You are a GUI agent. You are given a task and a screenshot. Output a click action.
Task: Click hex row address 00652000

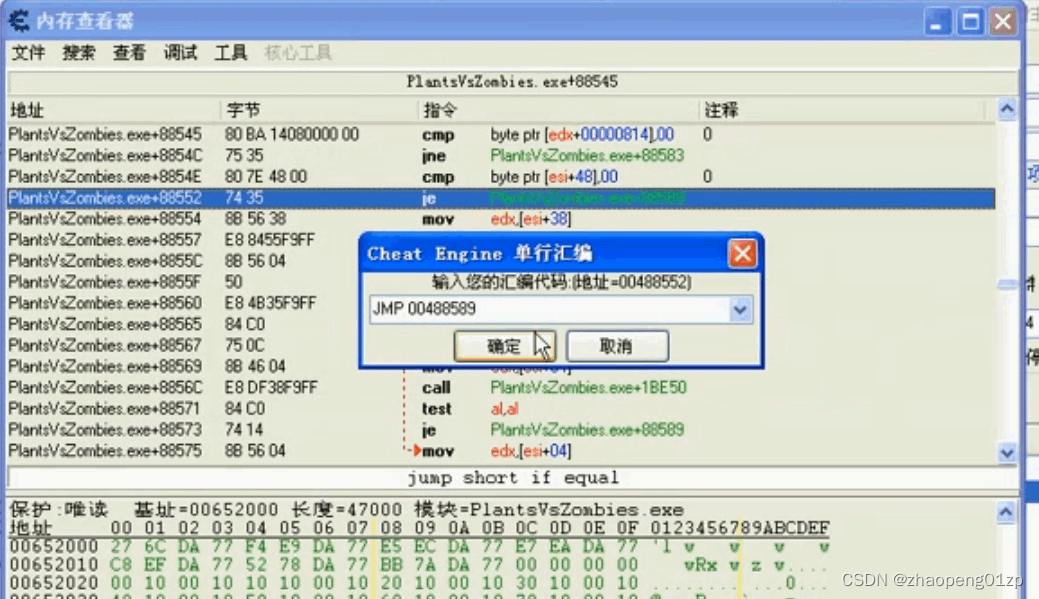pyautogui.click(x=54, y=547)
